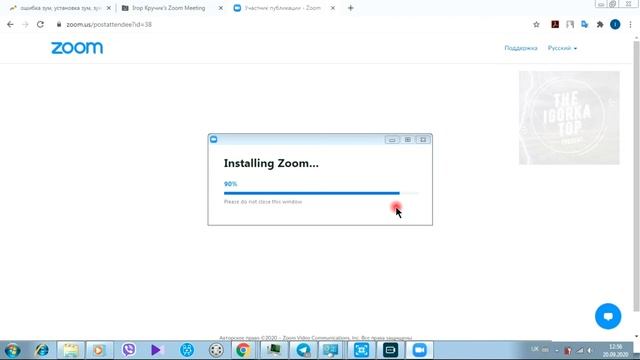Click the browser forward arrow
The height and width of the screenshot is (360, 640).
pyautogui.click(x=25, y=24)
